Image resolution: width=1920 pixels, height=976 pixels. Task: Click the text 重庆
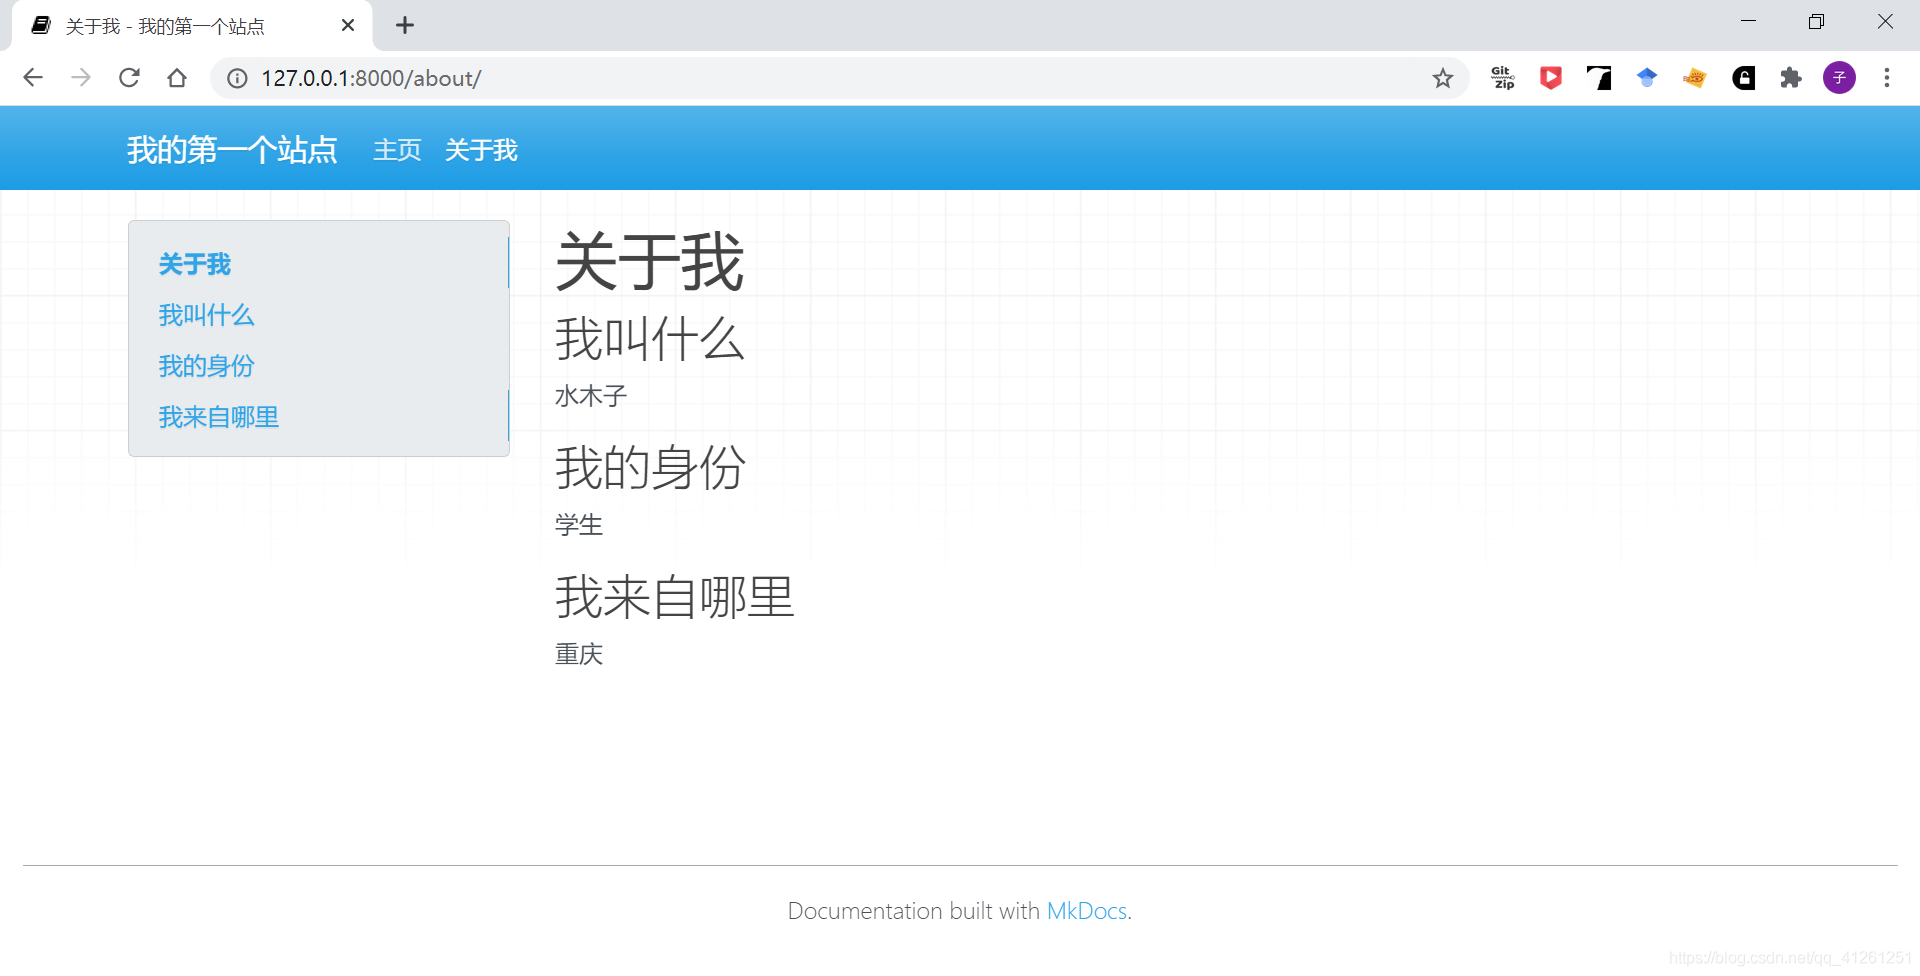click(579, 654)
